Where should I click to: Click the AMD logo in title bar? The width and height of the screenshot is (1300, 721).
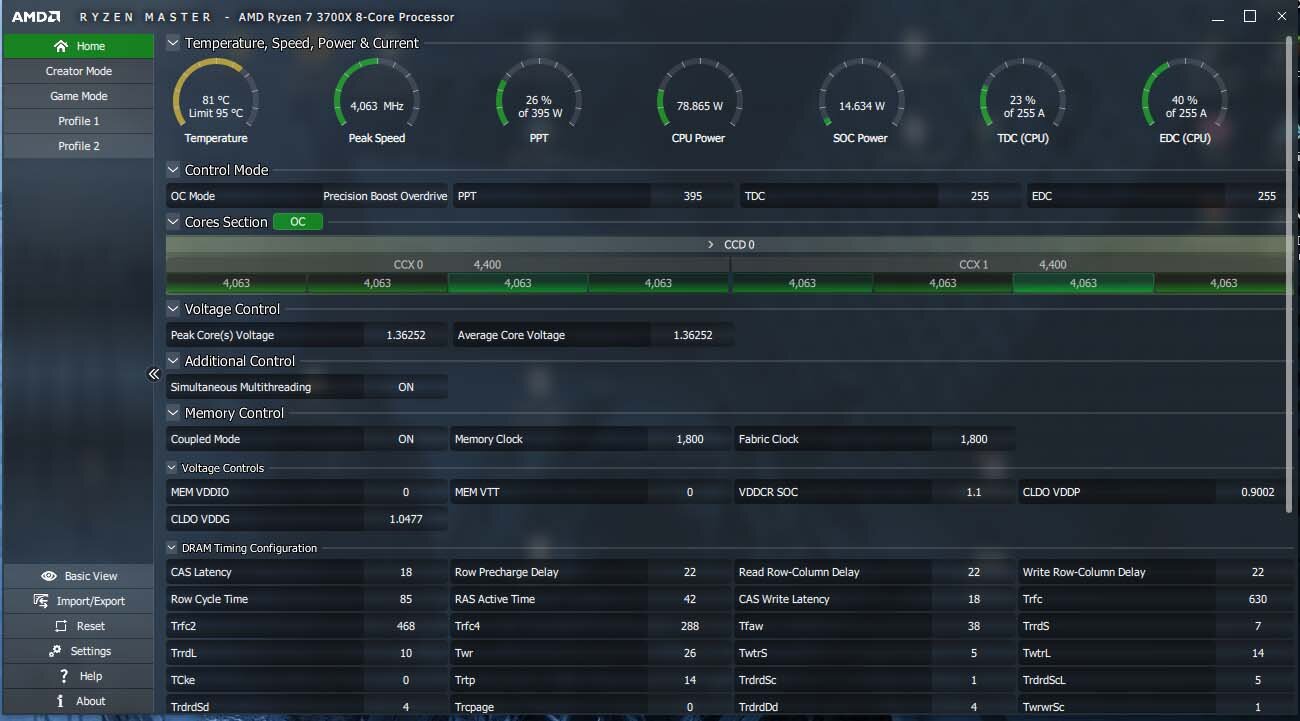pyautogui.click(x=36, y=17)
